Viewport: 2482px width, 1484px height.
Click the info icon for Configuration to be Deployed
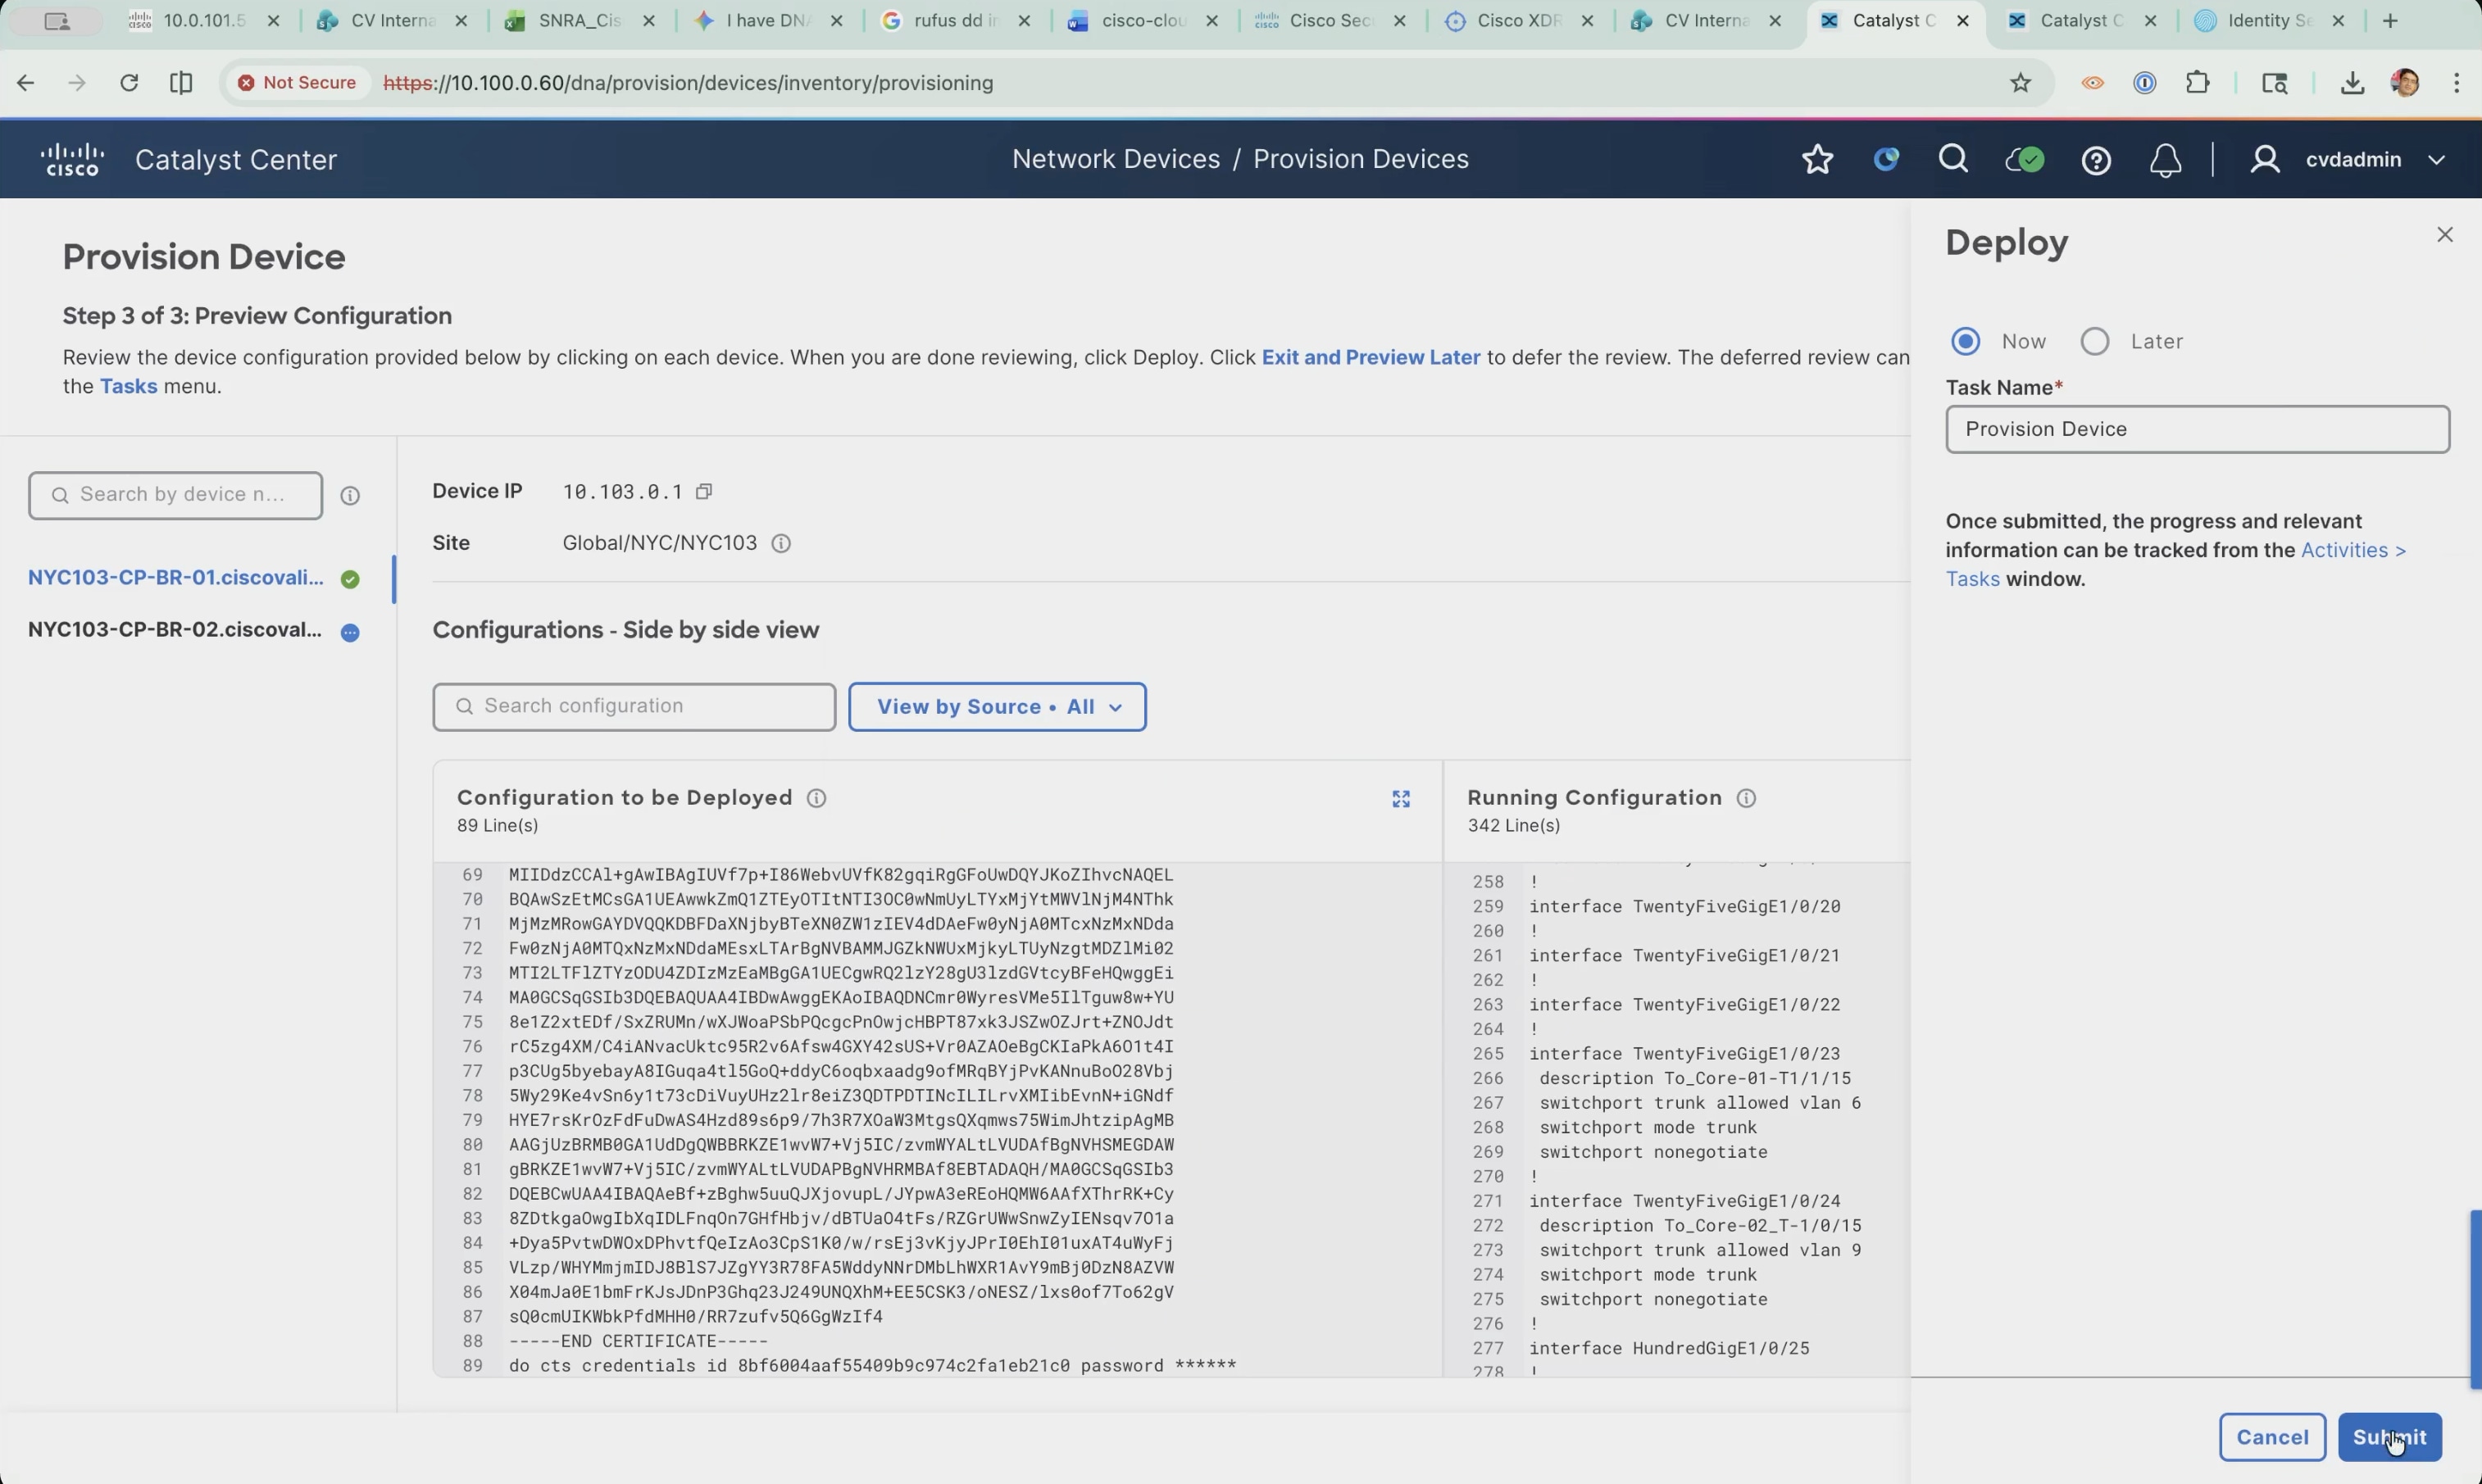click(x=816, y=798)
